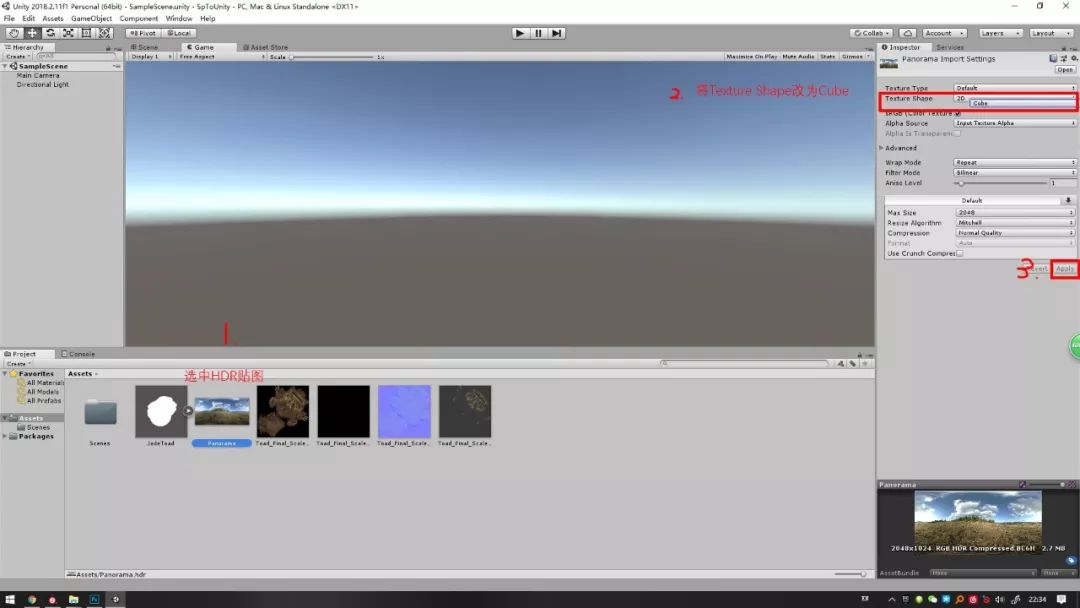Select the Scale tool
Viewport: 1080px width, 608px height.
coord(68,32)
